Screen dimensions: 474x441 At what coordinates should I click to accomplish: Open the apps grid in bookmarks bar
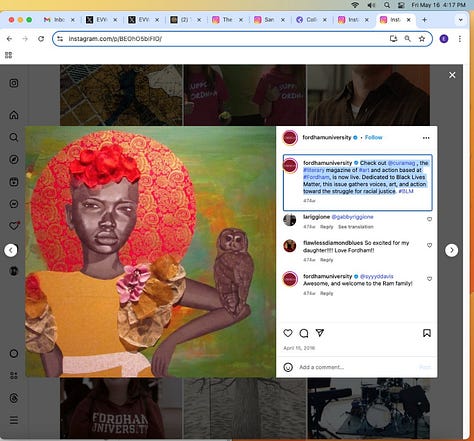click(x=9, y=55)
